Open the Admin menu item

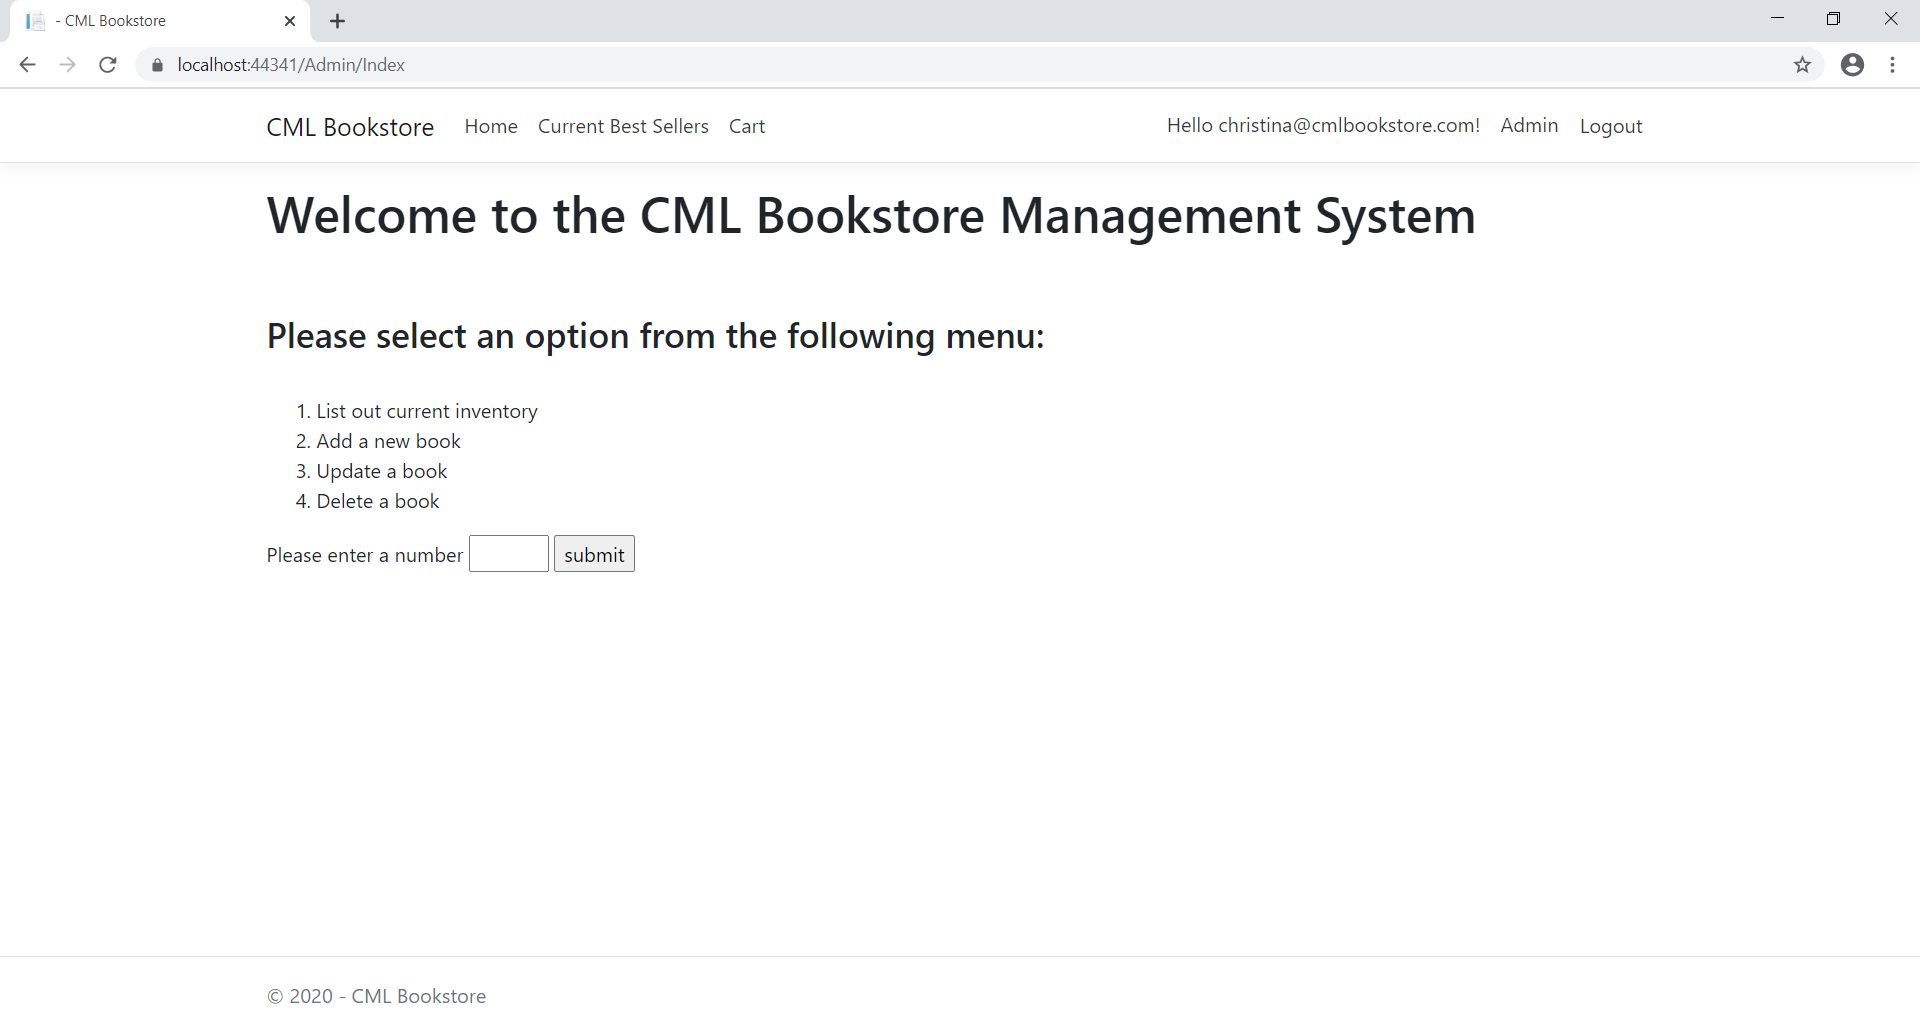point(1529,125)
